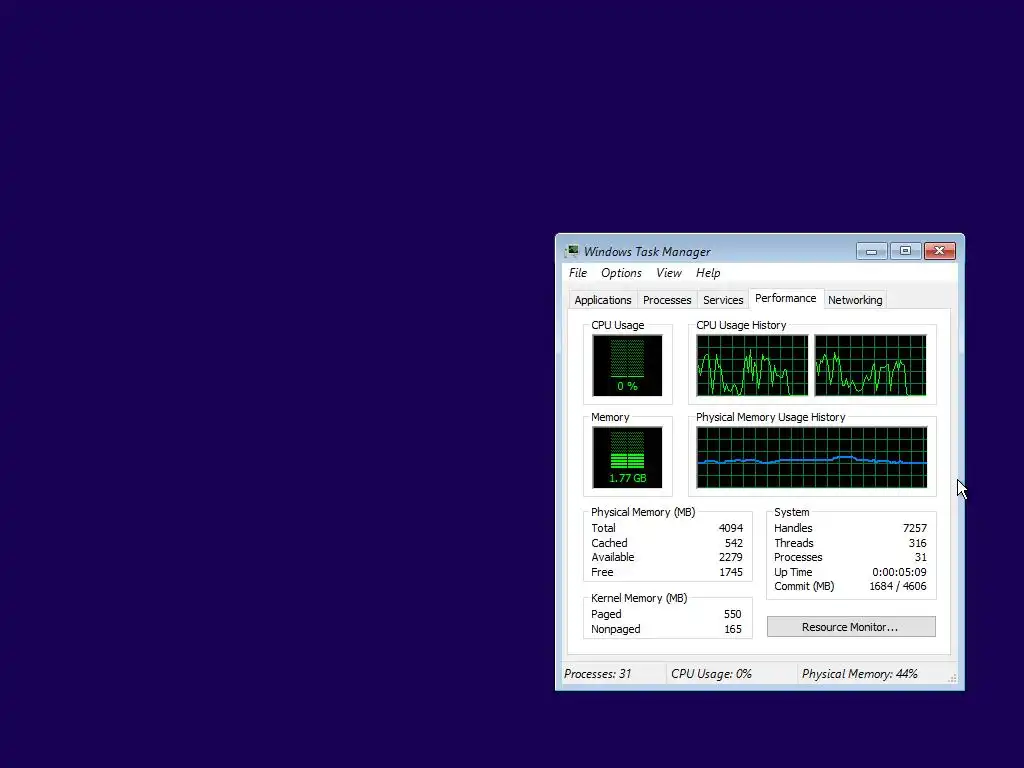Click the Memory gauge showing 1.77 GB
This screenshot has width=1024, height=768.
coord(627,458)
